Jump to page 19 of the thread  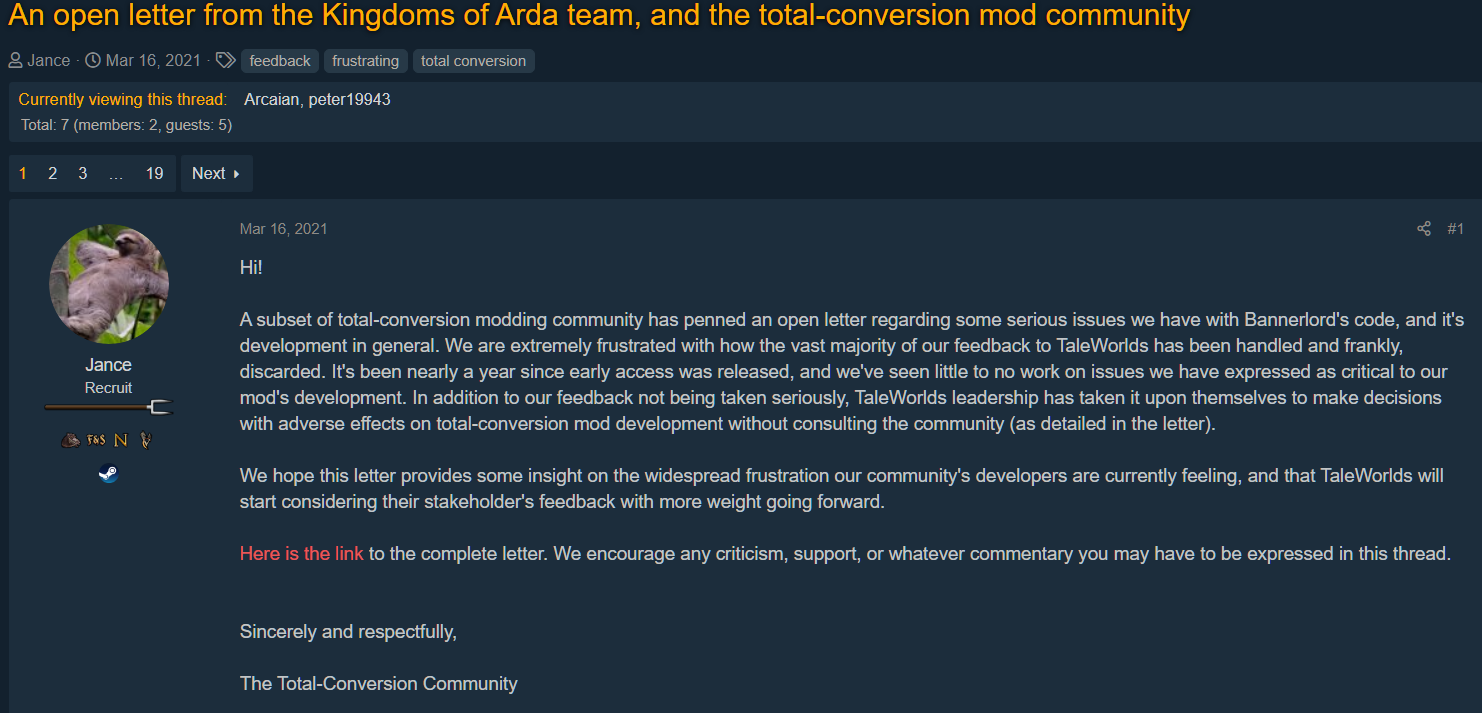154,173
